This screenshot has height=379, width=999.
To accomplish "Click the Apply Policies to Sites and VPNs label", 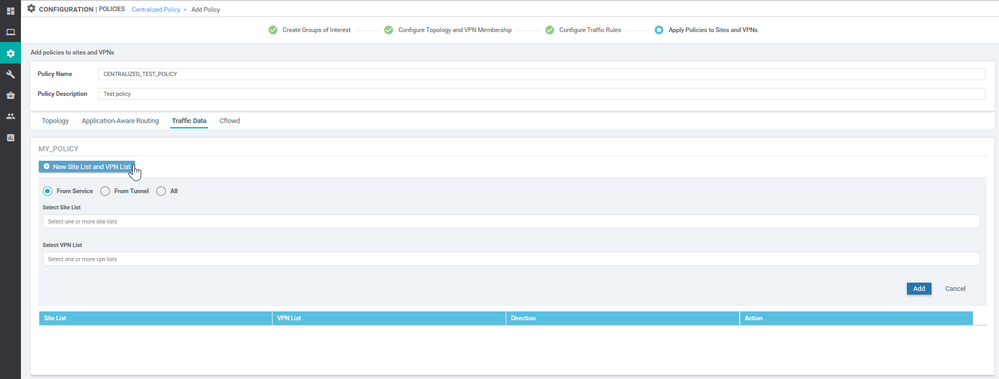I will [x=713, y=30].
